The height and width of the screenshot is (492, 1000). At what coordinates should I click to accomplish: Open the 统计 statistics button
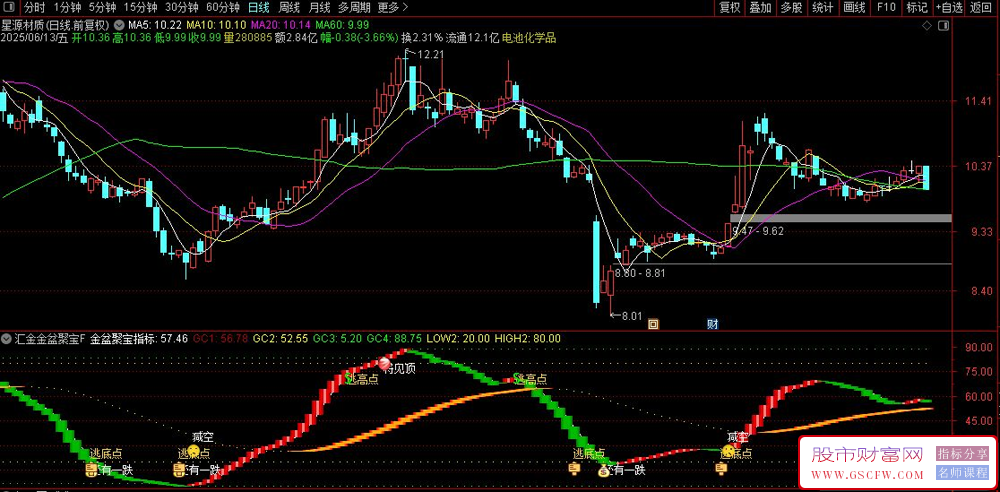tap(823, 8)
